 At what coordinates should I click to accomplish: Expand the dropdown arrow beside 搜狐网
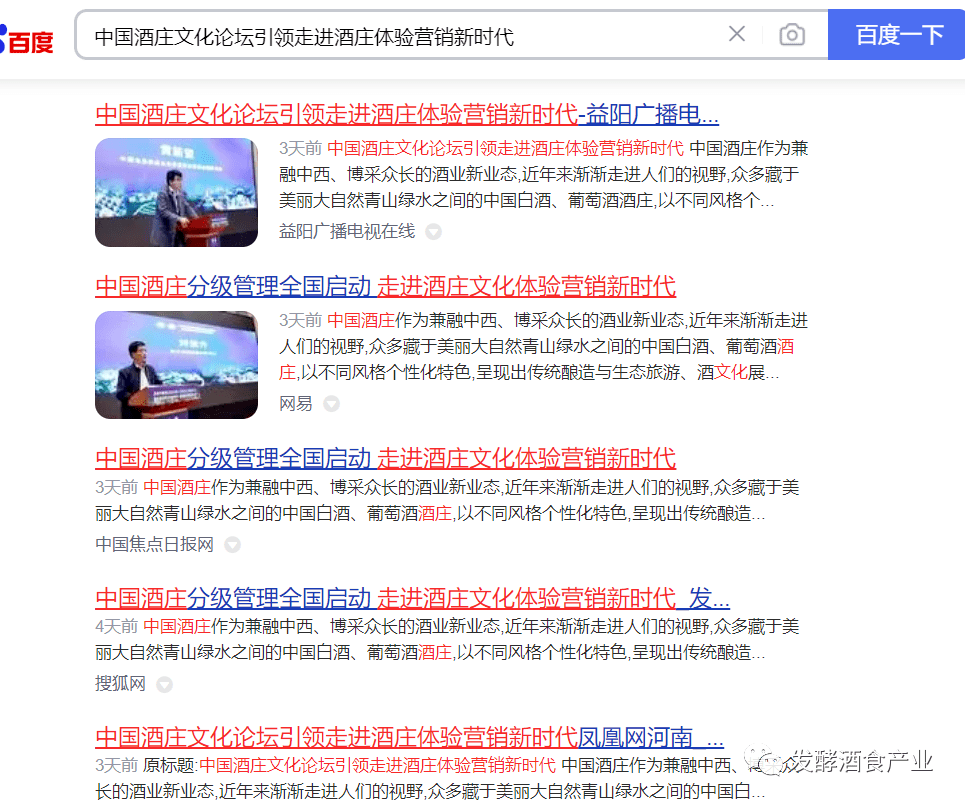point(164,685)
